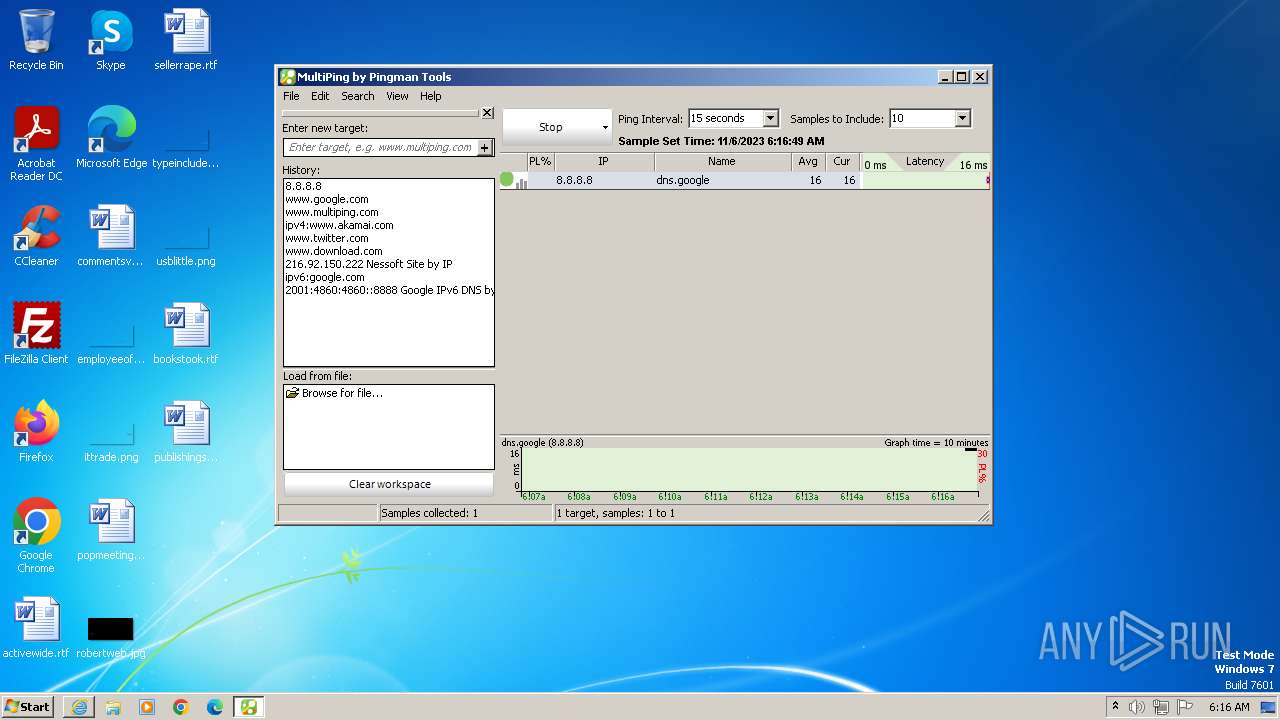
Task: Open the popmeeting document on desktop
Action: (x=111, y=530)
